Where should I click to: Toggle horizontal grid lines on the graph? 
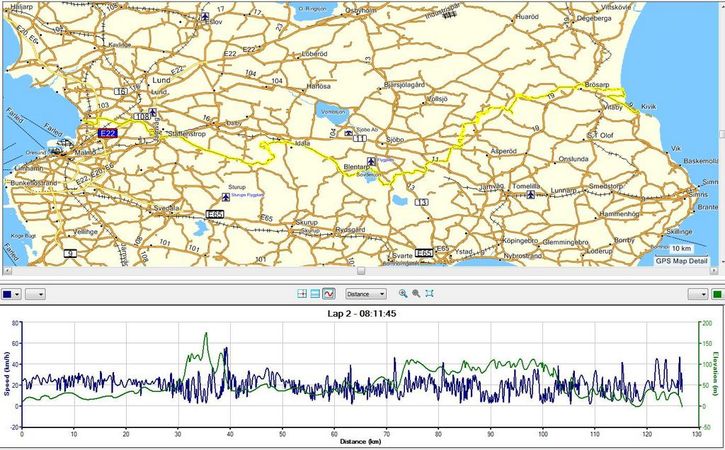pos(315,294)
